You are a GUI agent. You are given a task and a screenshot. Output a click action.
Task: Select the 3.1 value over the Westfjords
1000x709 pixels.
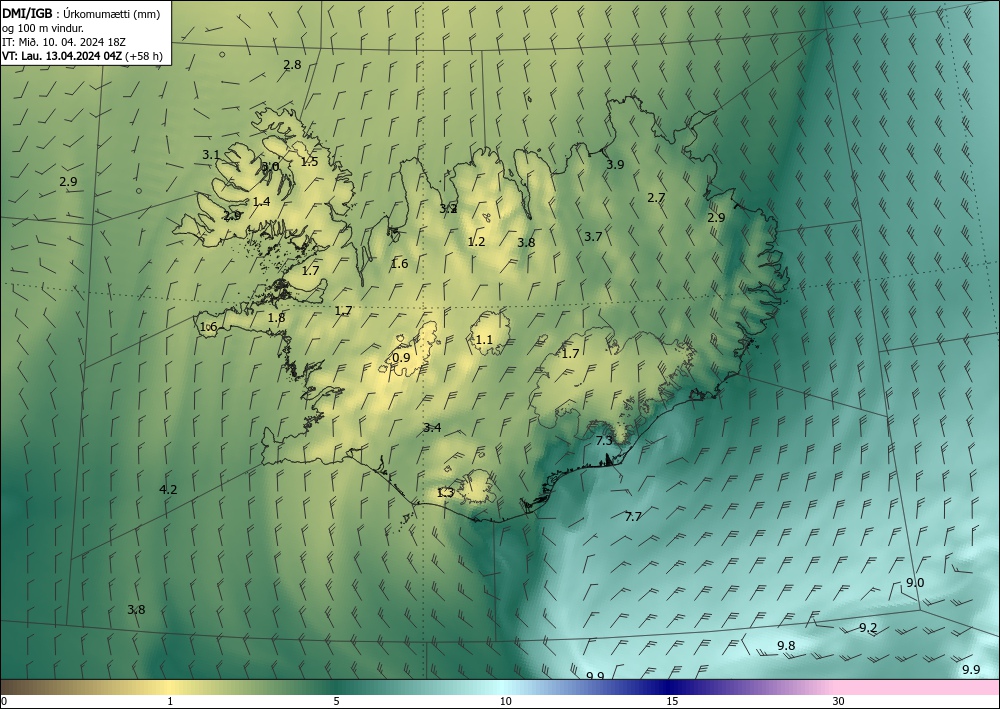(211, 154)
